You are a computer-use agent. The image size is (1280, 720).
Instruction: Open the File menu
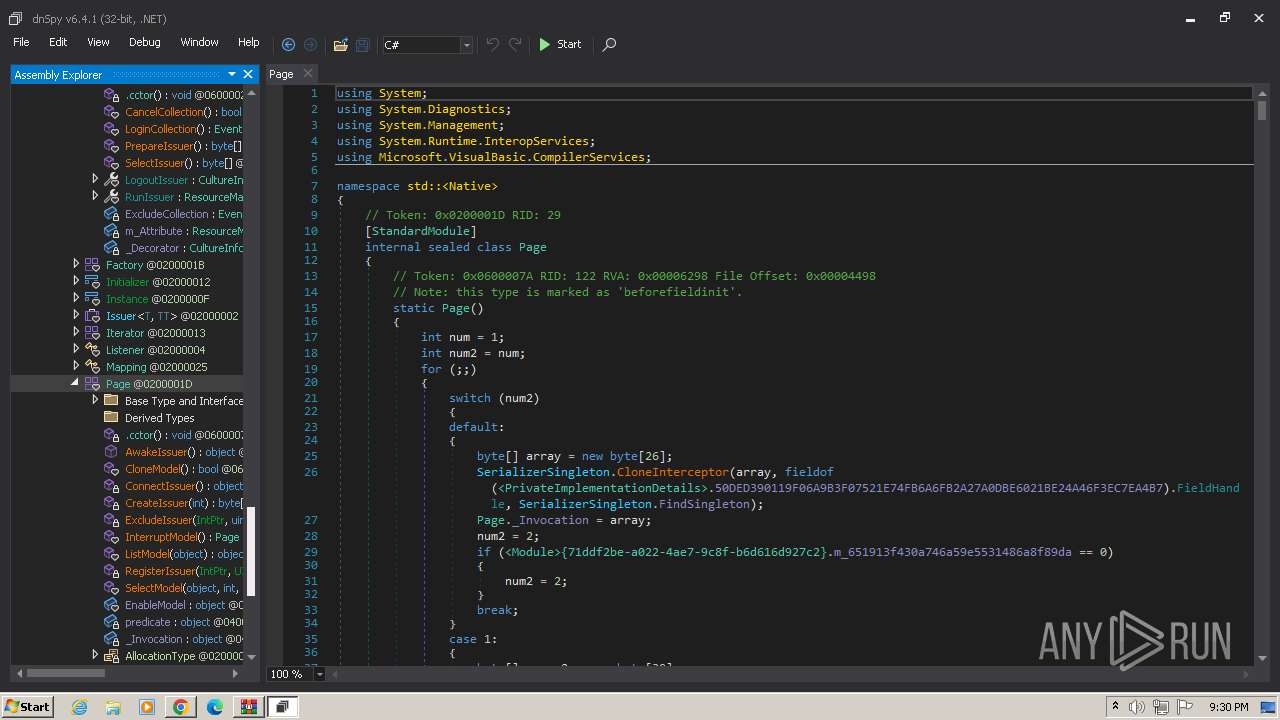coord(21,42)
